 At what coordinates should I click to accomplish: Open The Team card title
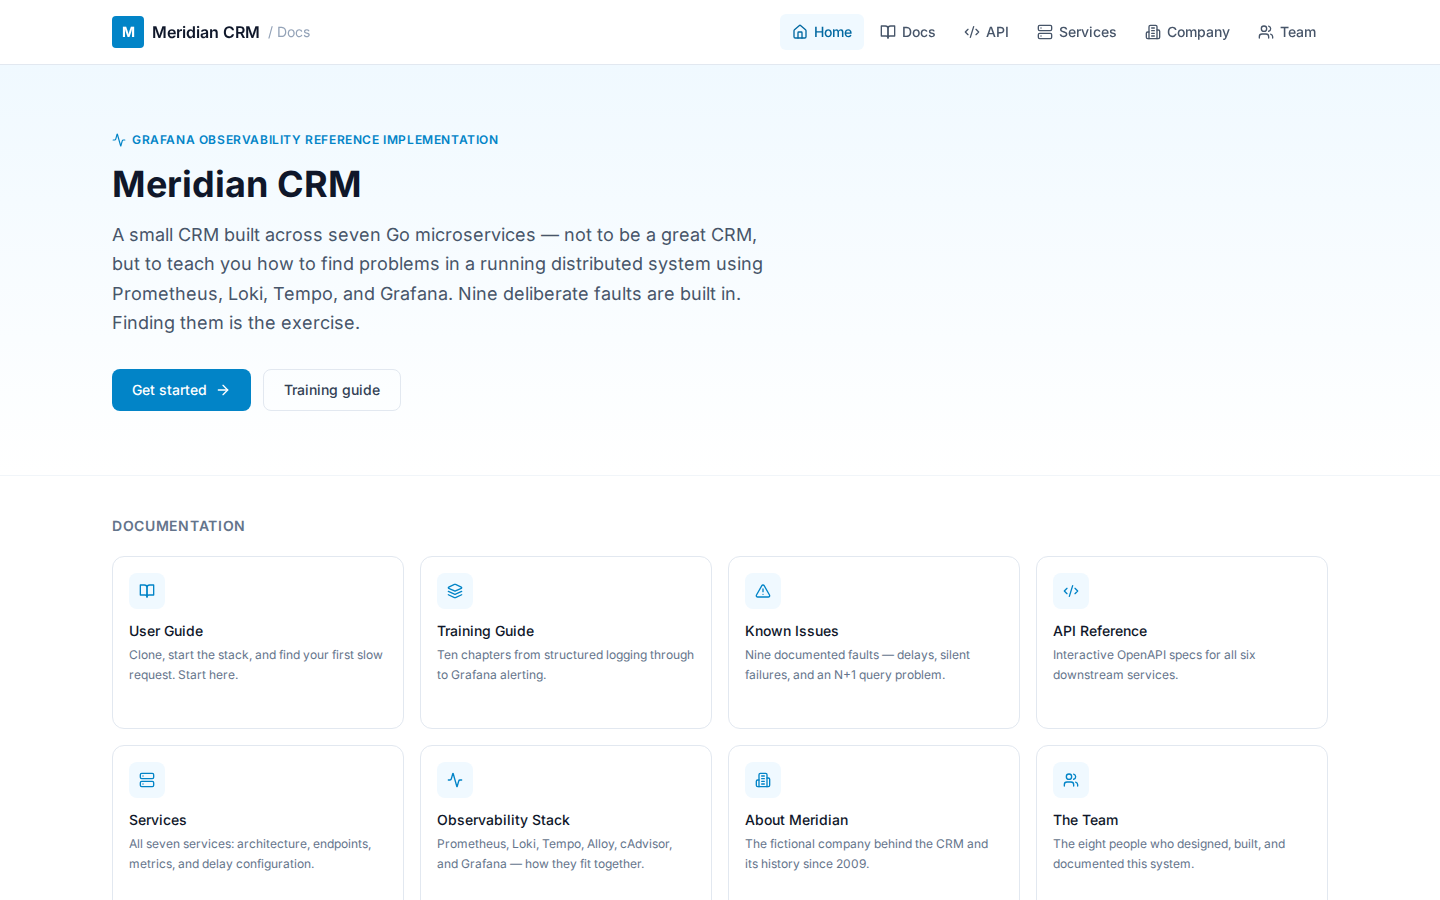[x=1085, y=820]
